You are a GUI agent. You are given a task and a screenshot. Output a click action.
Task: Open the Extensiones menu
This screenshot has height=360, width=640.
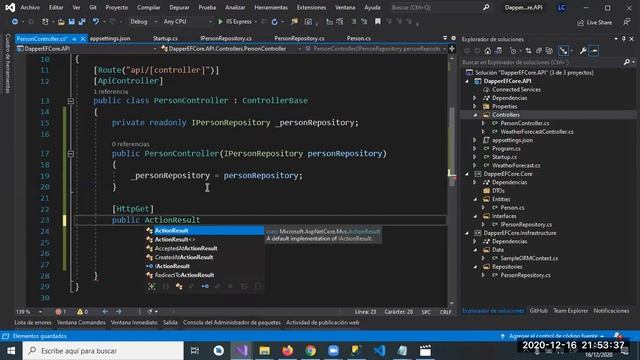(x=311, y=7)
